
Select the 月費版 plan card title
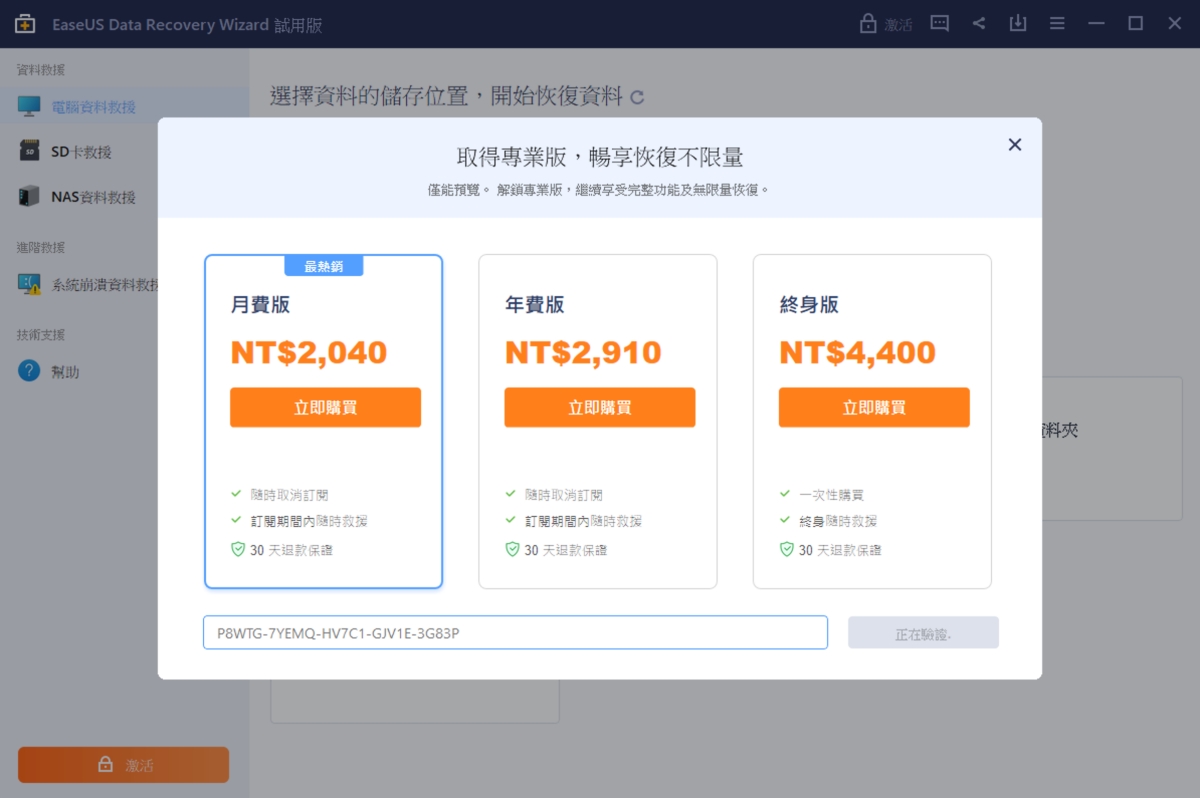(260, 305)
